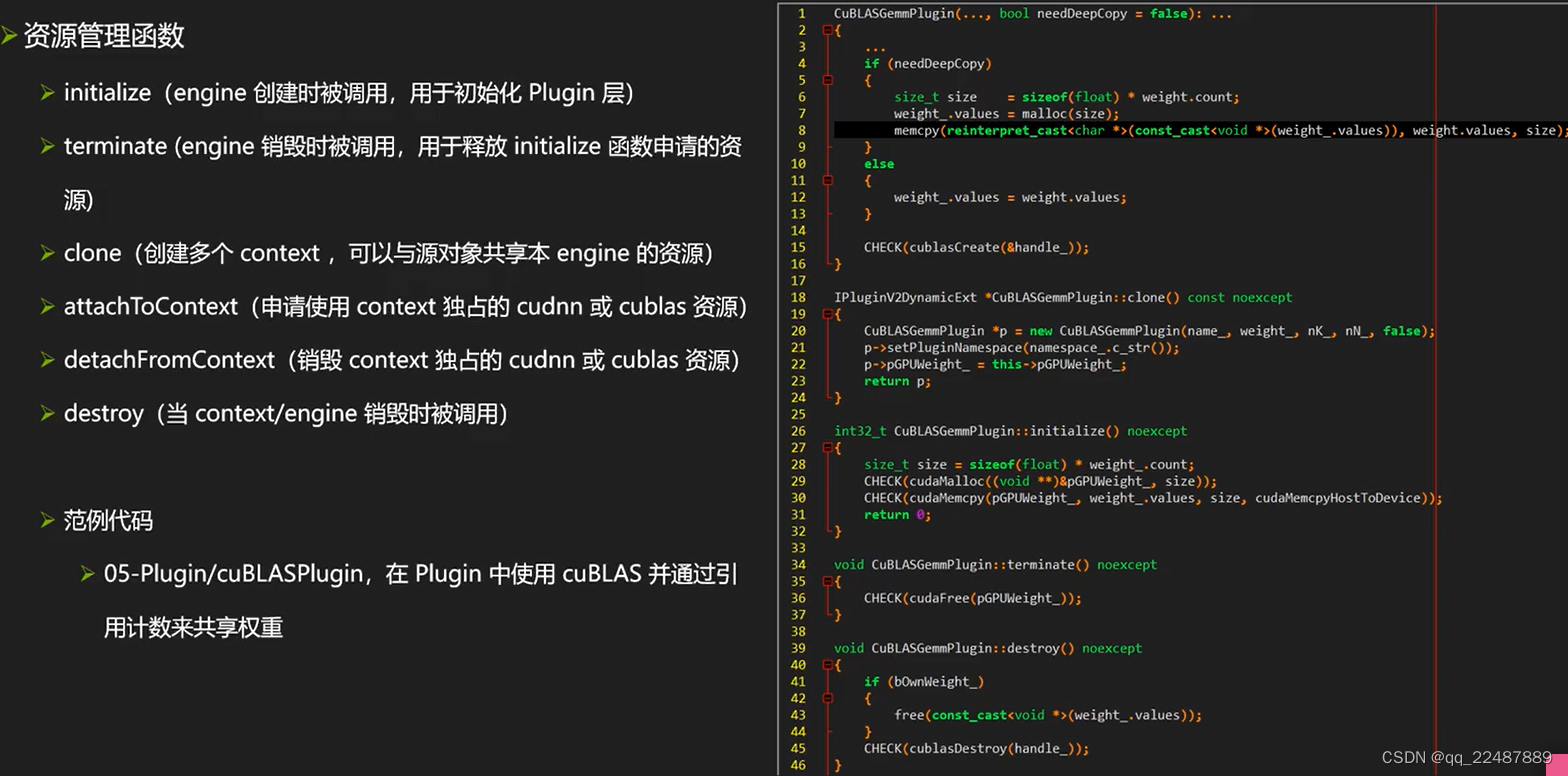
Task: Click line number 34 in the gutter
Action: tap(798, 564)
